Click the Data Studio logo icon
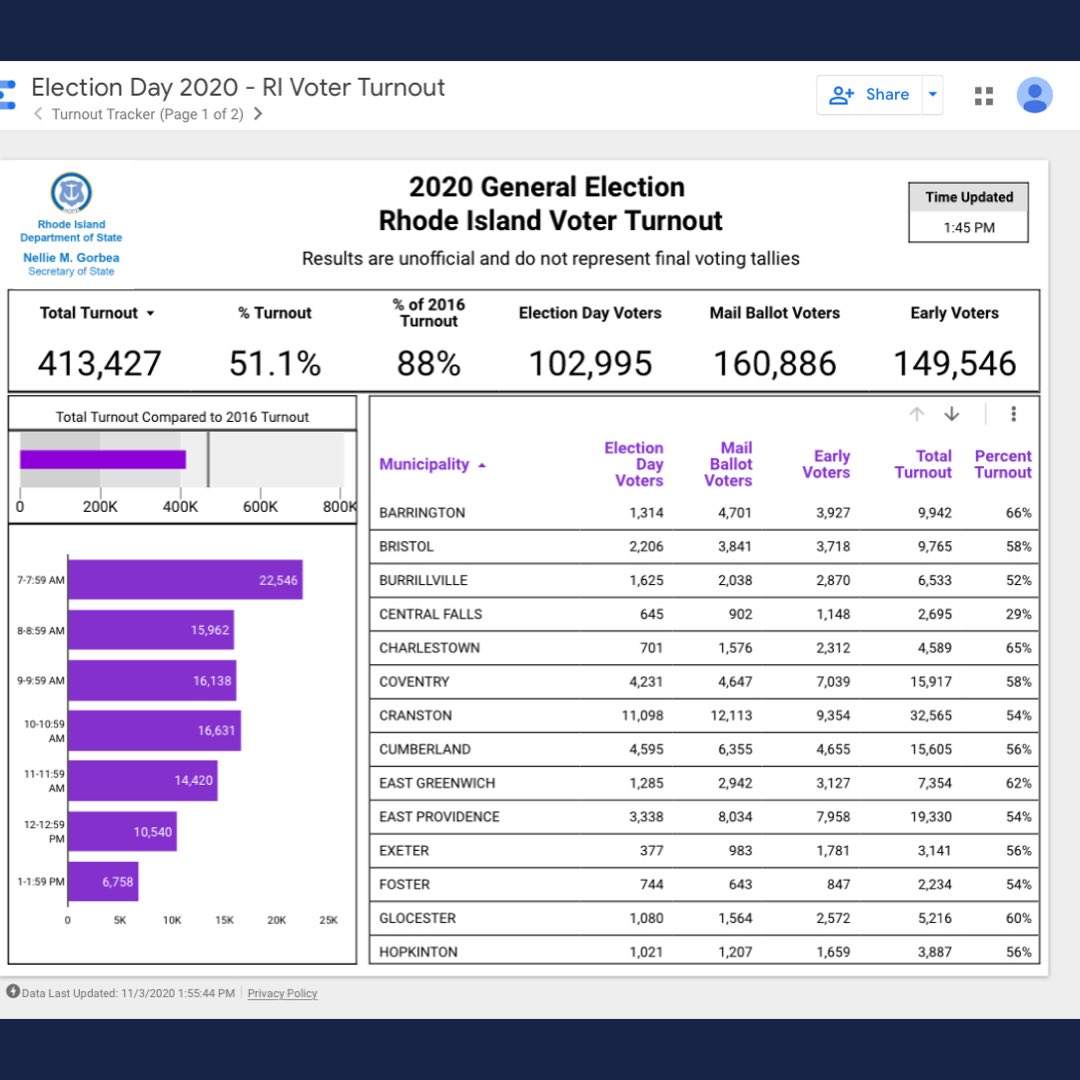1080x1080 pixels. point(8,94)
